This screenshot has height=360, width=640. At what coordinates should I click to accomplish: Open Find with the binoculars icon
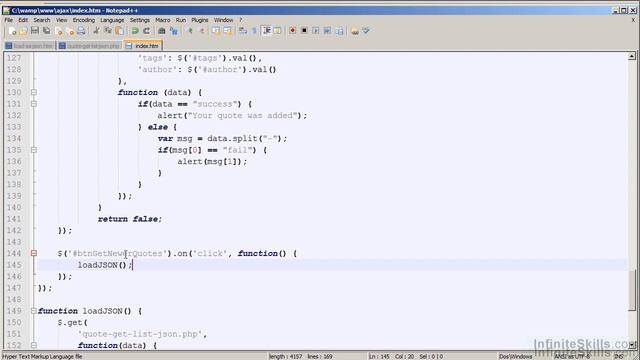(162, 31)
